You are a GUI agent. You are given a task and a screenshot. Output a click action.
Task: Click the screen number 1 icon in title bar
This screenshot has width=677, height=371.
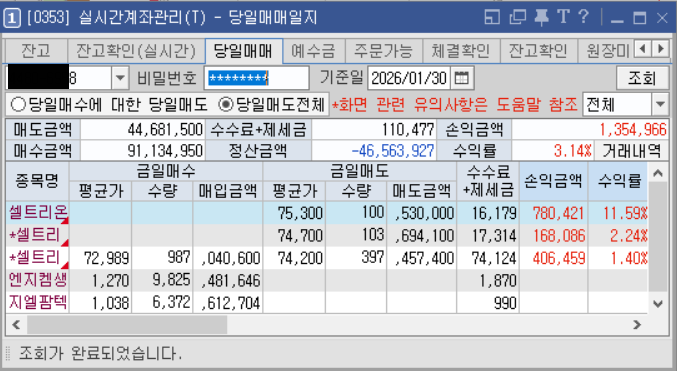(12, 18)
